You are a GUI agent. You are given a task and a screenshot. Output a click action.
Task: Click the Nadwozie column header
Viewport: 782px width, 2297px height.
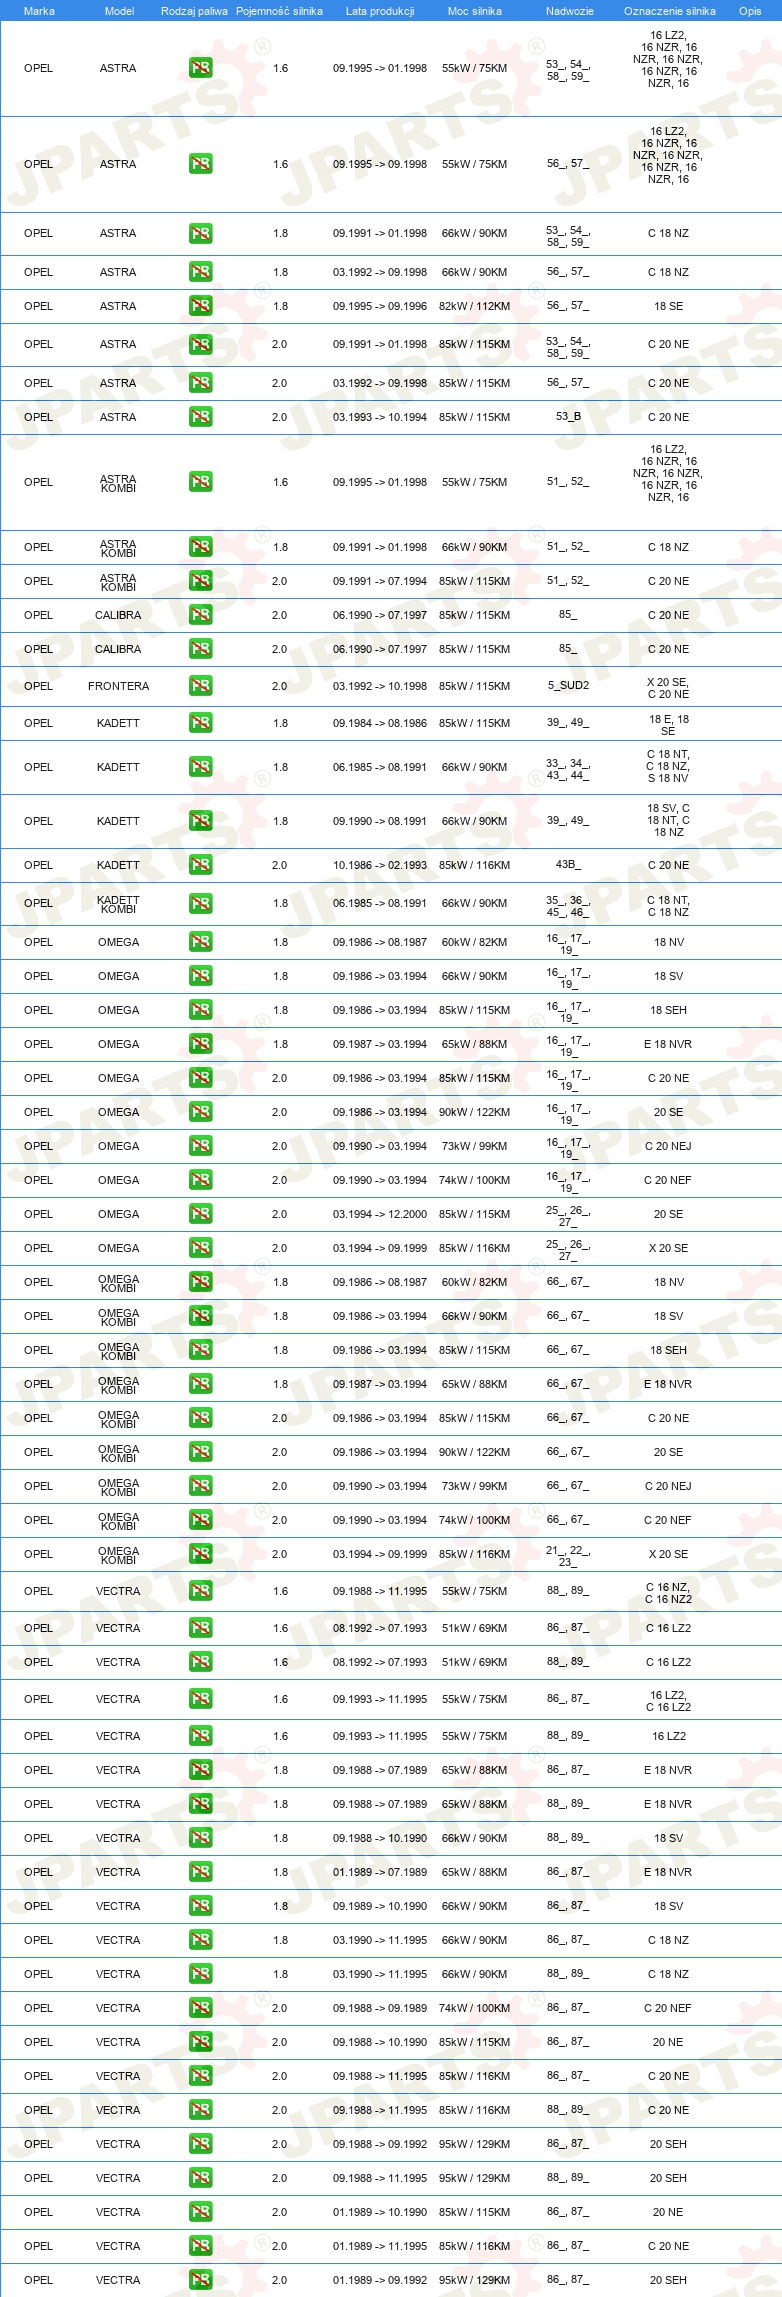[x=570, y=11]
